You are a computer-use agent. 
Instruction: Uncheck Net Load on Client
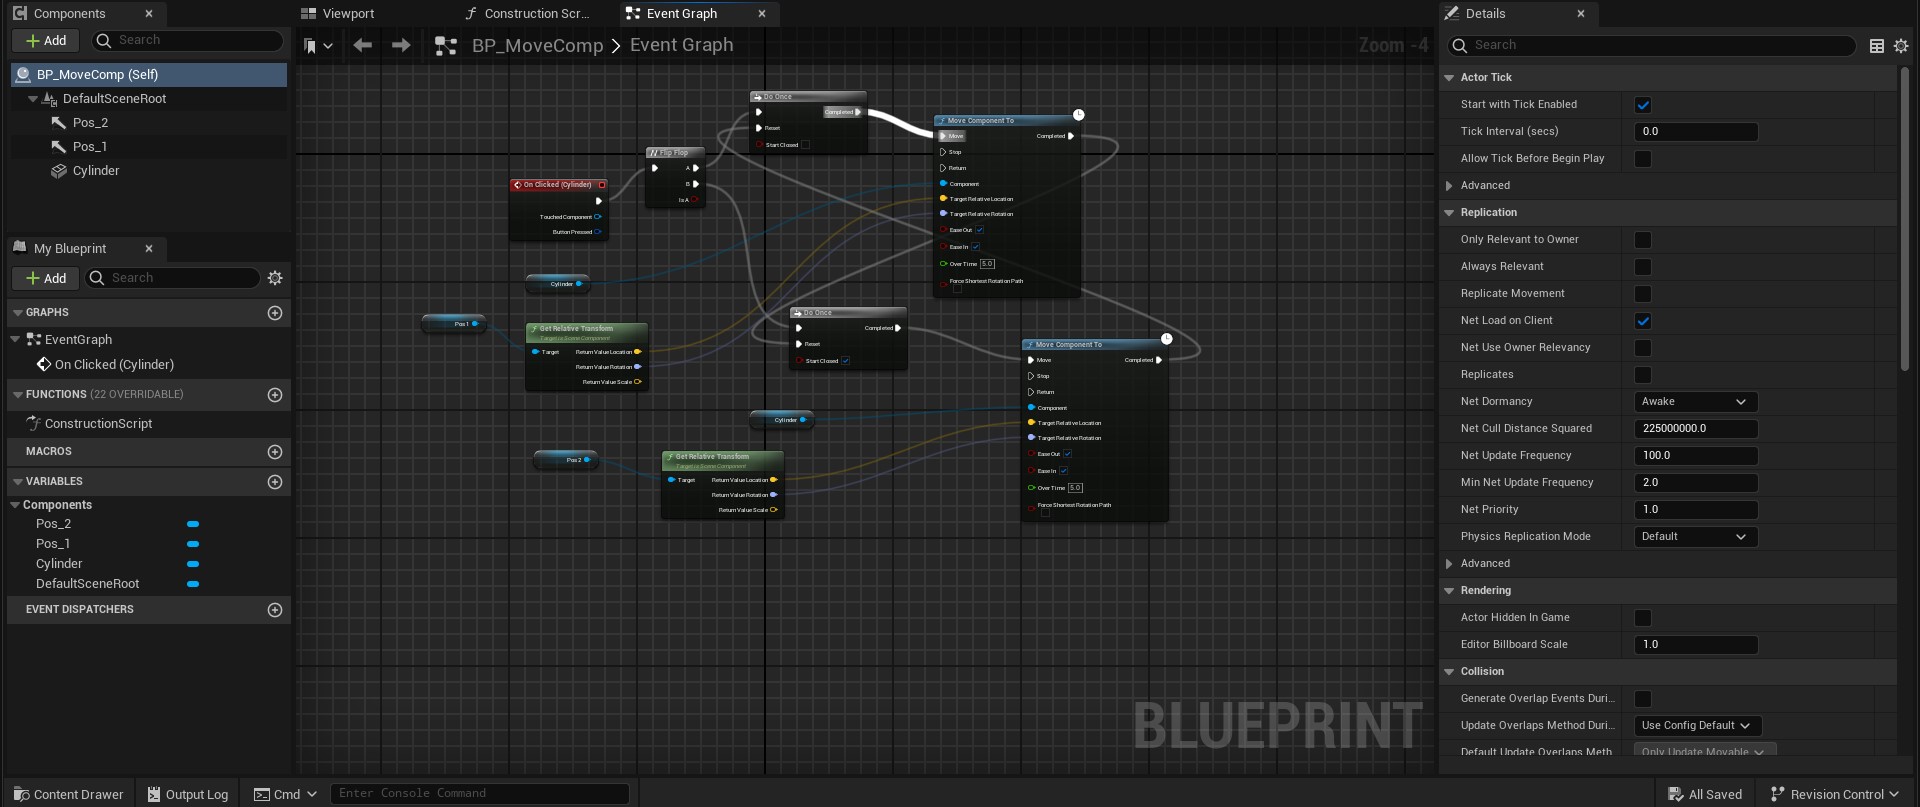pos(1643,321)
